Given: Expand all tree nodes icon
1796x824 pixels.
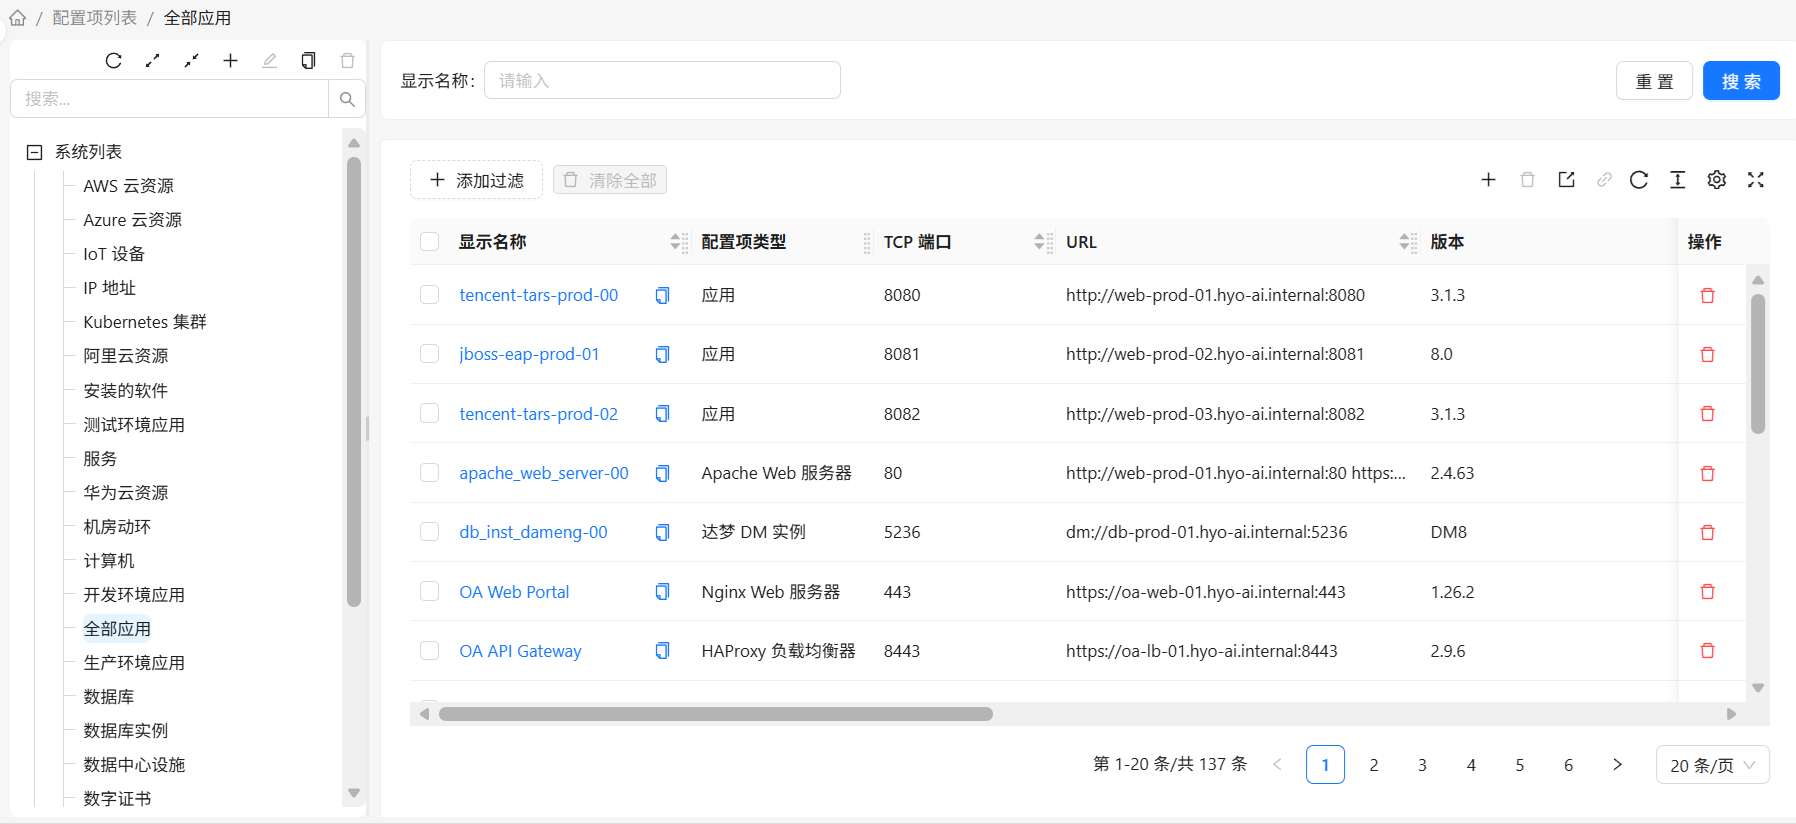Looking at the screenshot, I should click(152, 61).
